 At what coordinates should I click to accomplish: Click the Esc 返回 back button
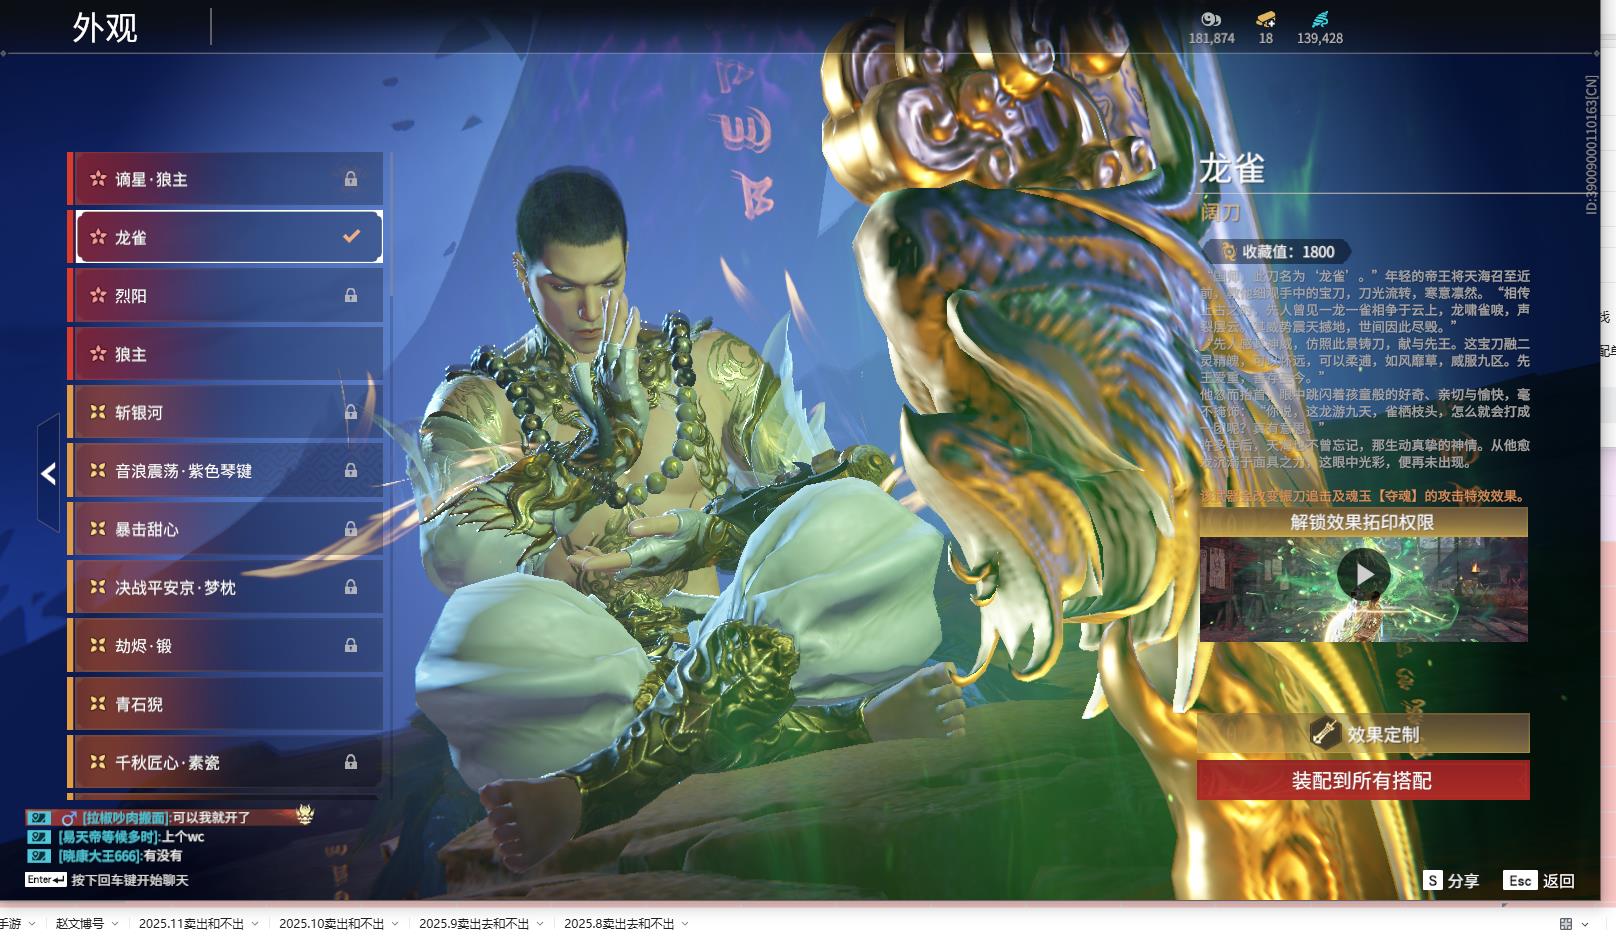click(1540, 881)
